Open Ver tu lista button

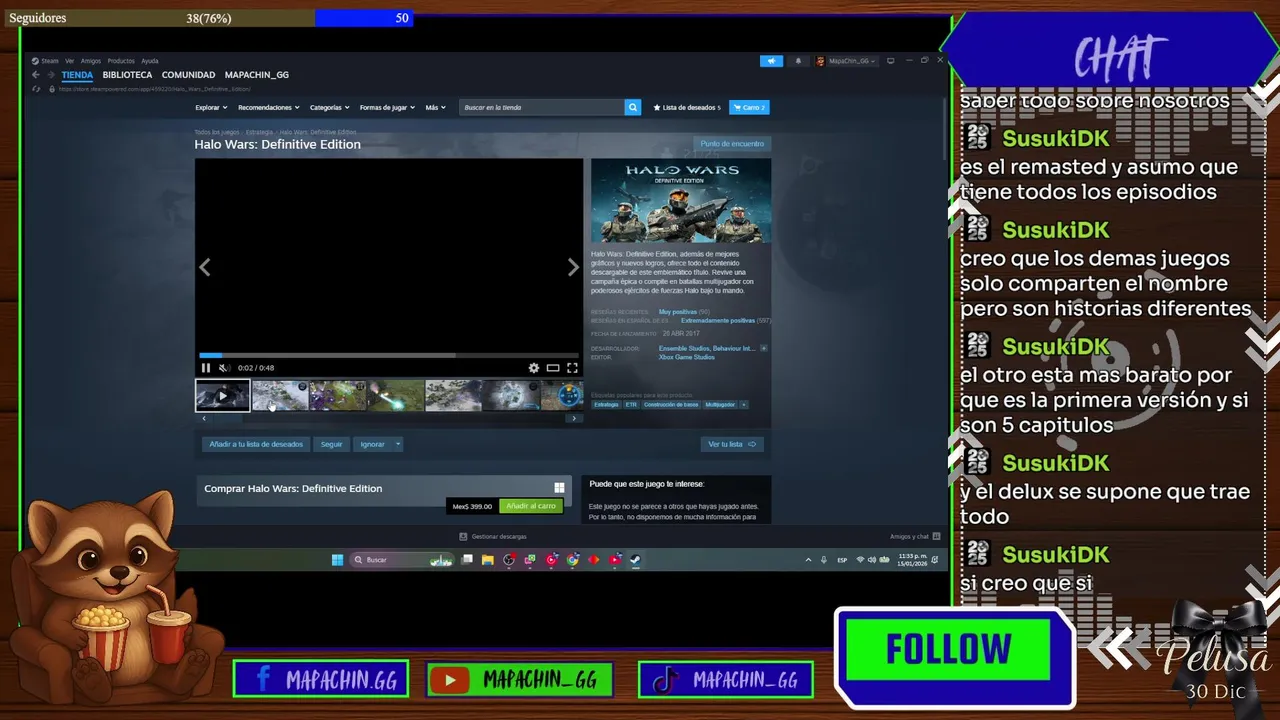732,444
